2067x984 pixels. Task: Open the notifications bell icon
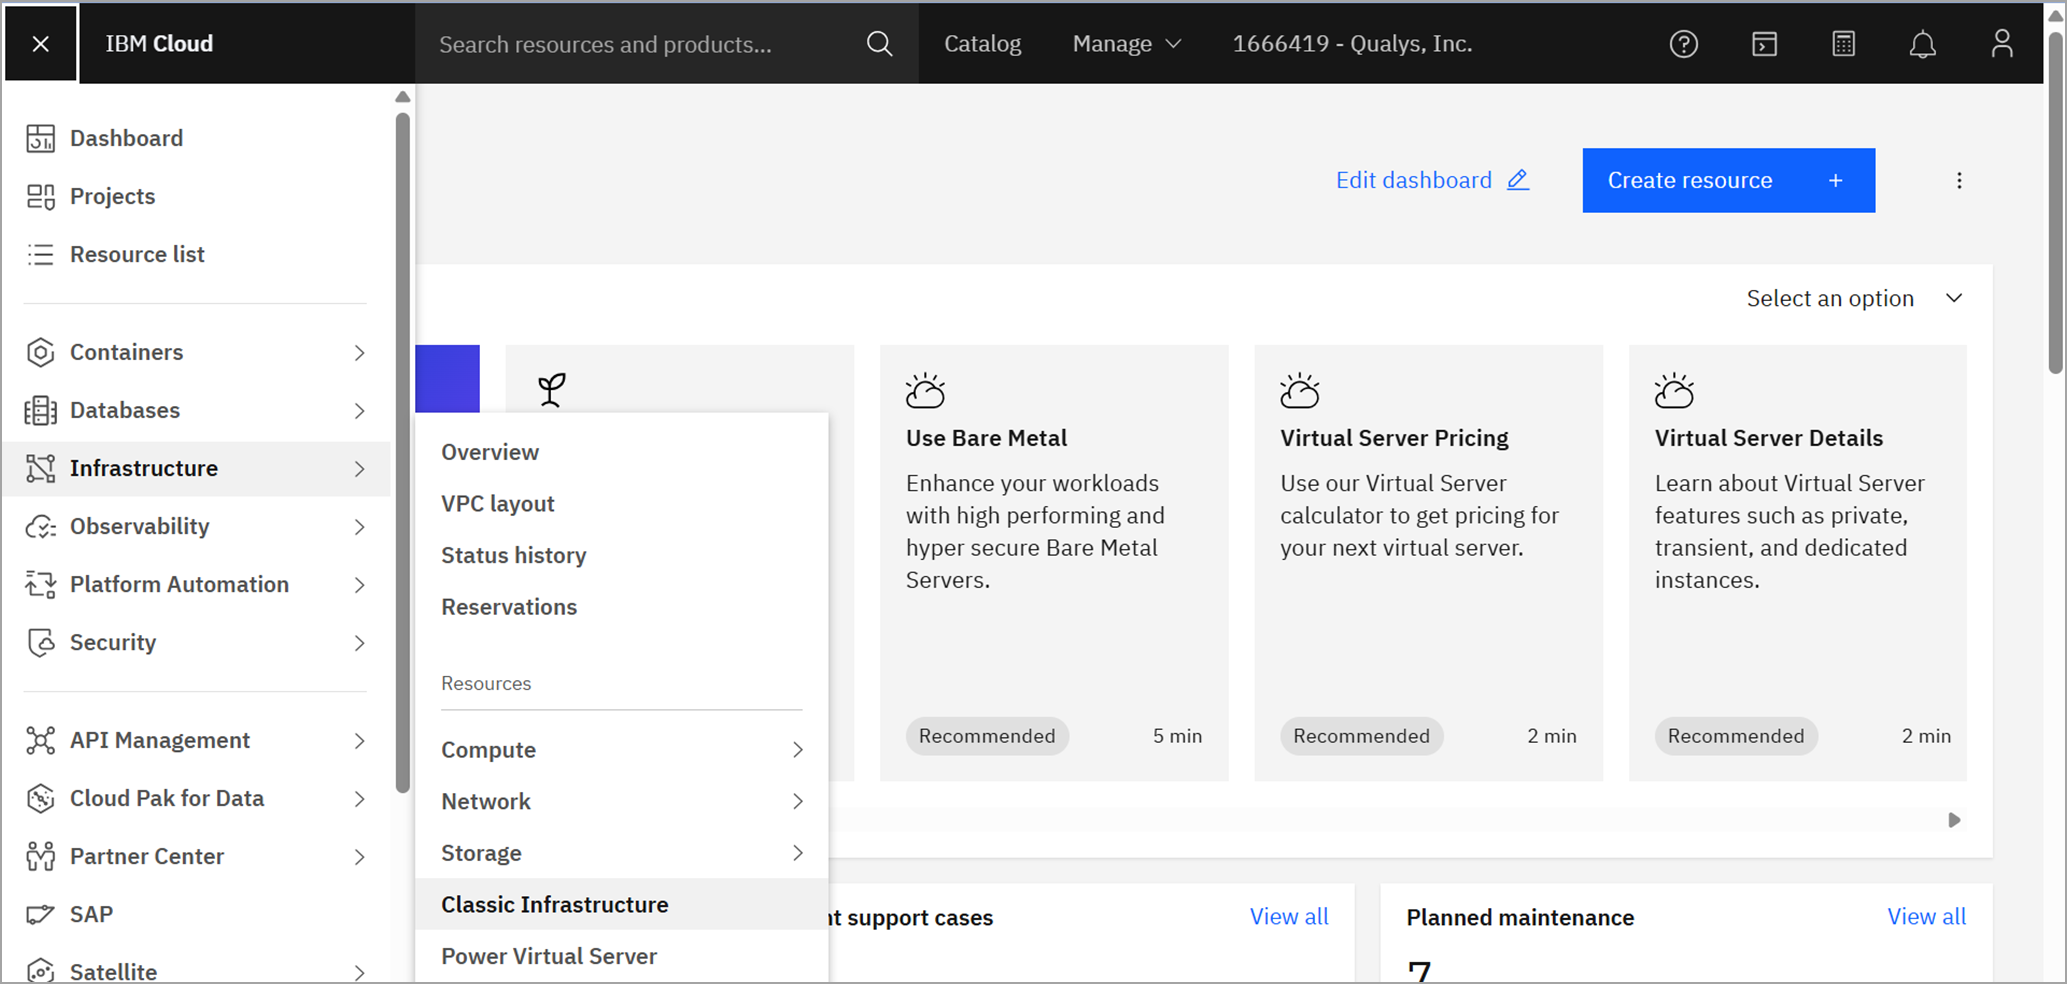click(1922, 44)
